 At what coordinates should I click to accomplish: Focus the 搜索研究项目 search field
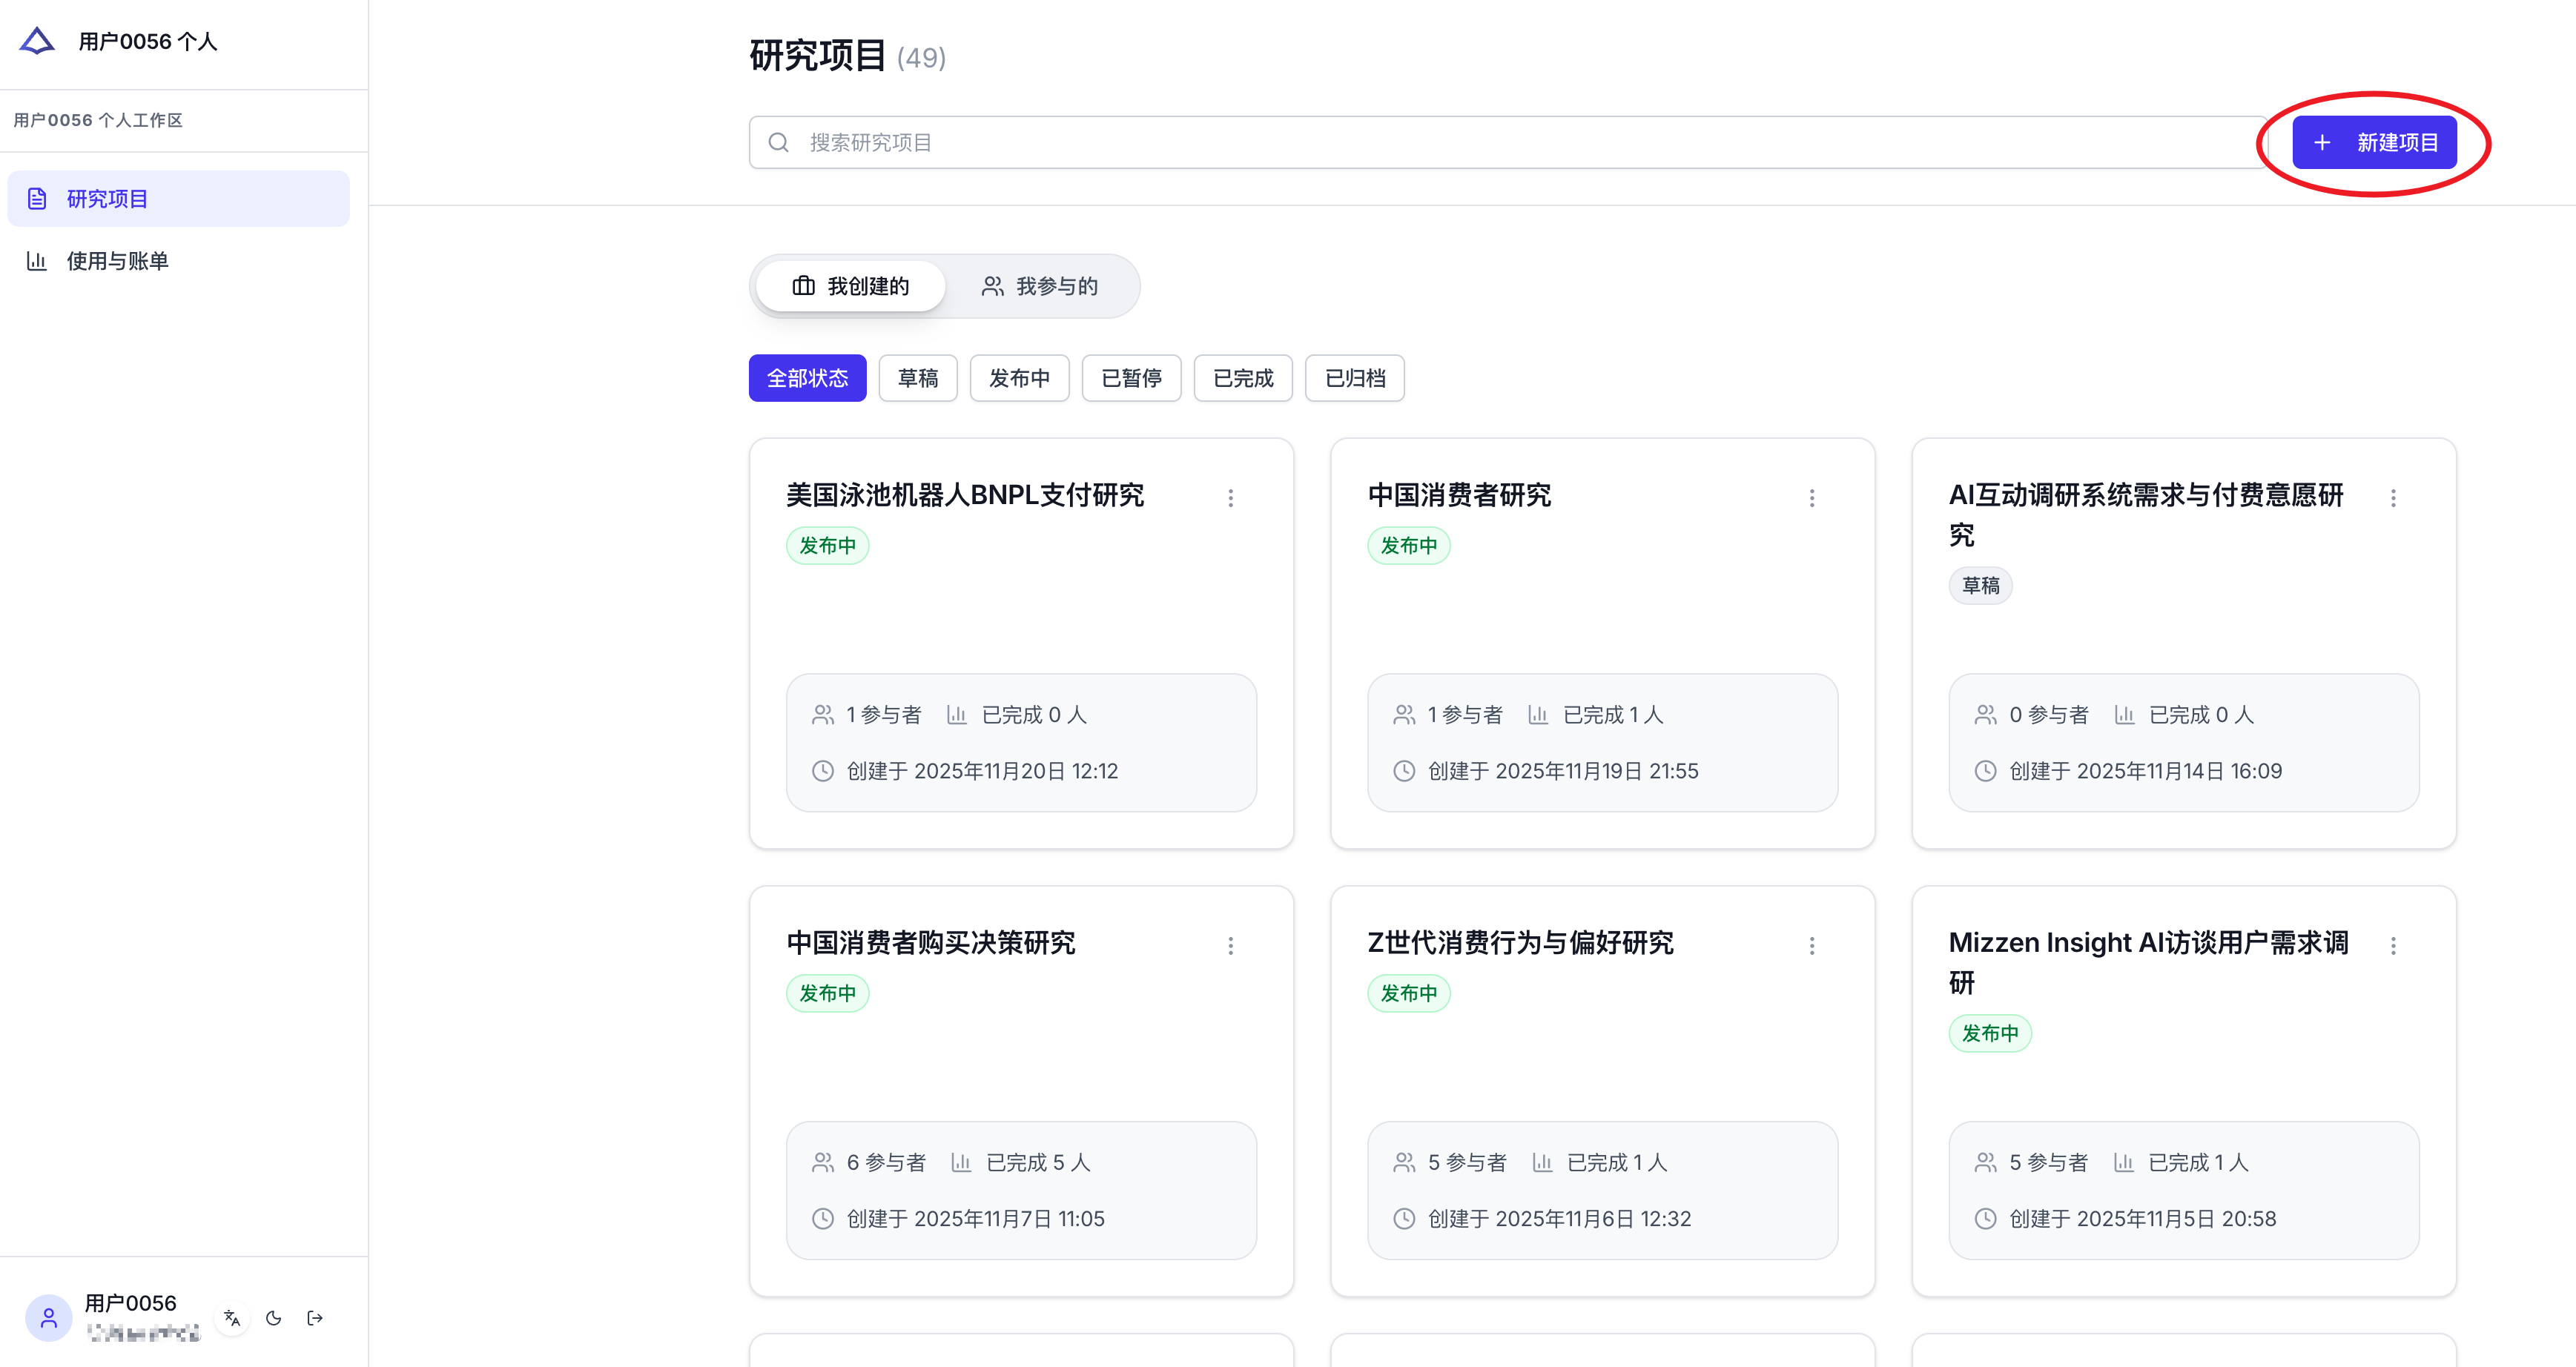pyautogui.click(x=1508, y=142)
